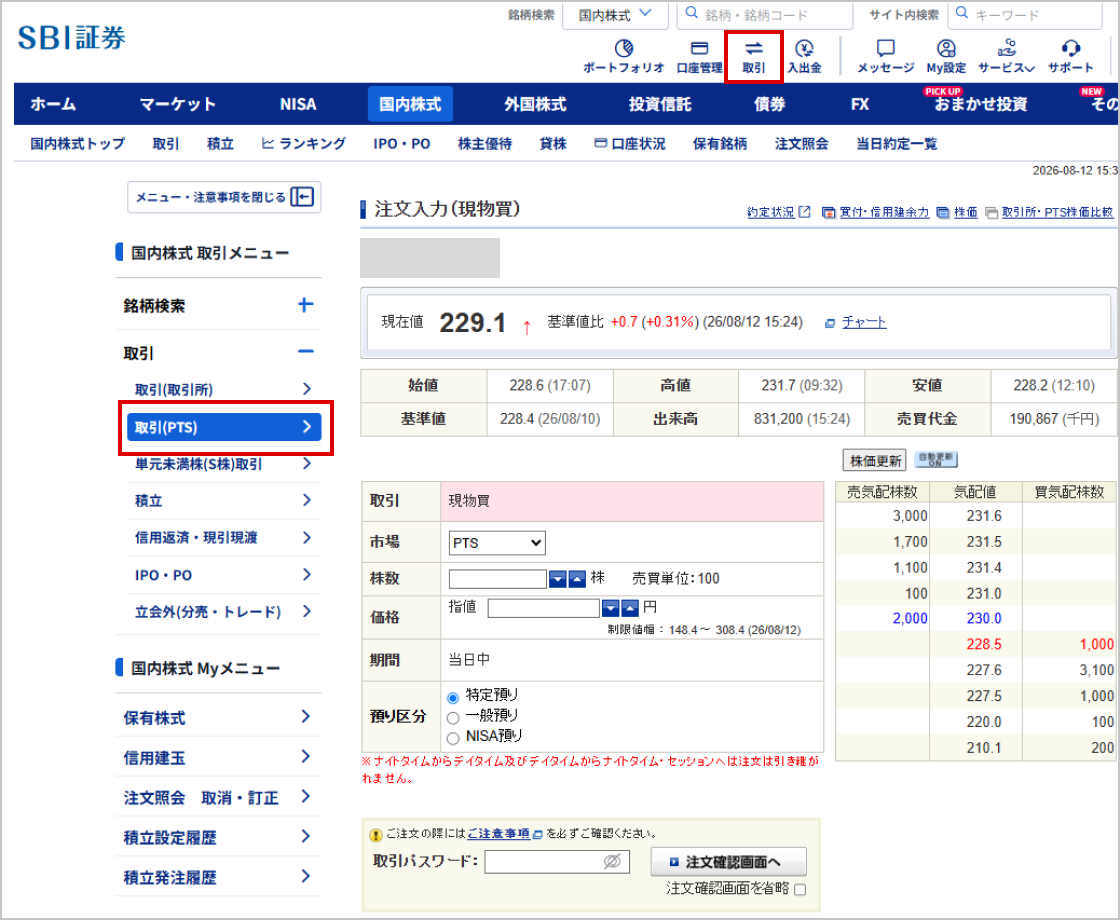This screenshot has height=920, width=1120.
Task: Click the 価格 increase arrow
Action: [x=630, y=608]
